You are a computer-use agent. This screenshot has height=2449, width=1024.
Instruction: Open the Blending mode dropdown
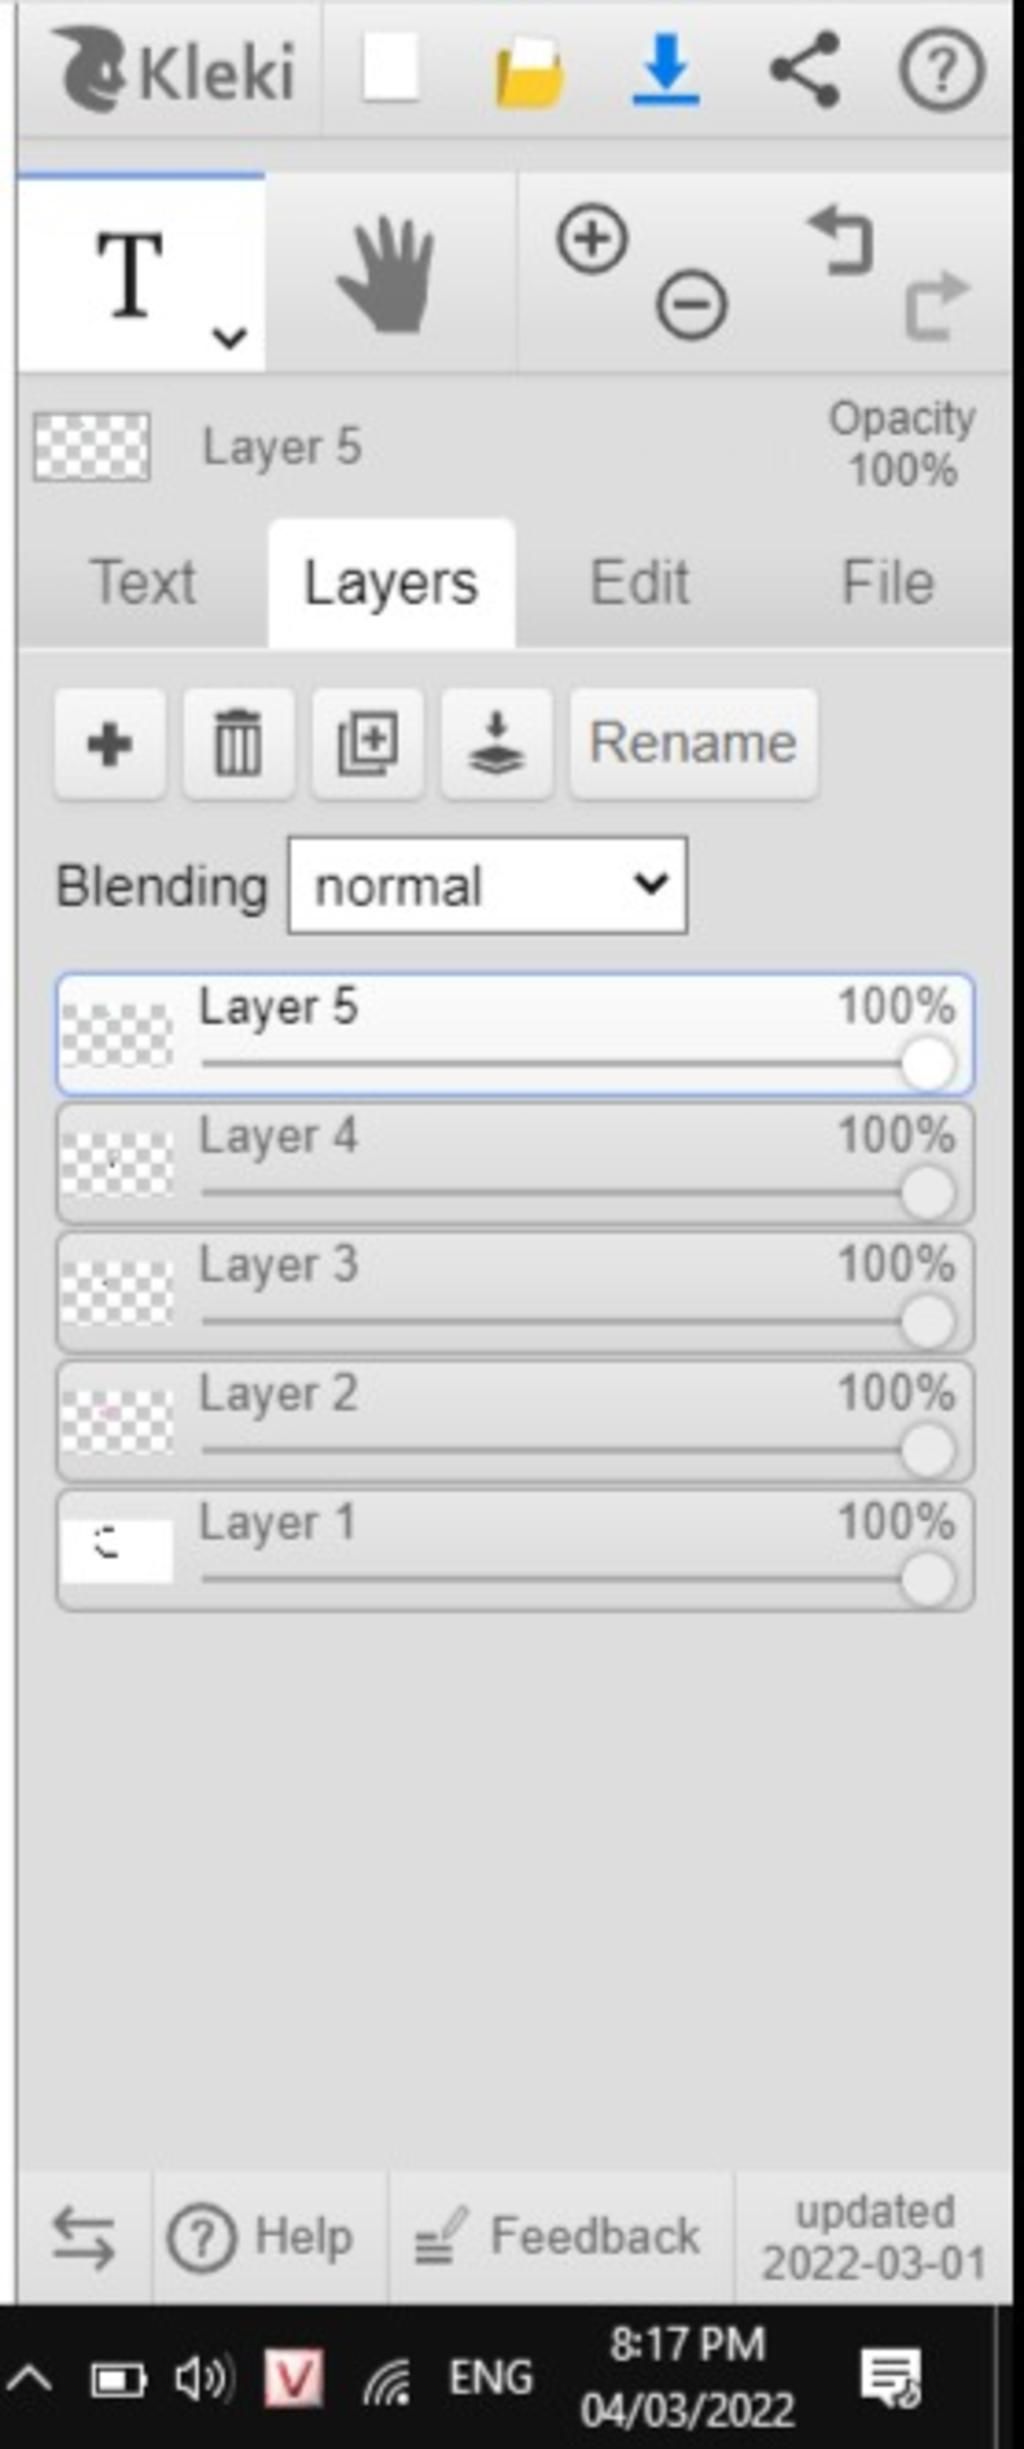tap(487, 886)
